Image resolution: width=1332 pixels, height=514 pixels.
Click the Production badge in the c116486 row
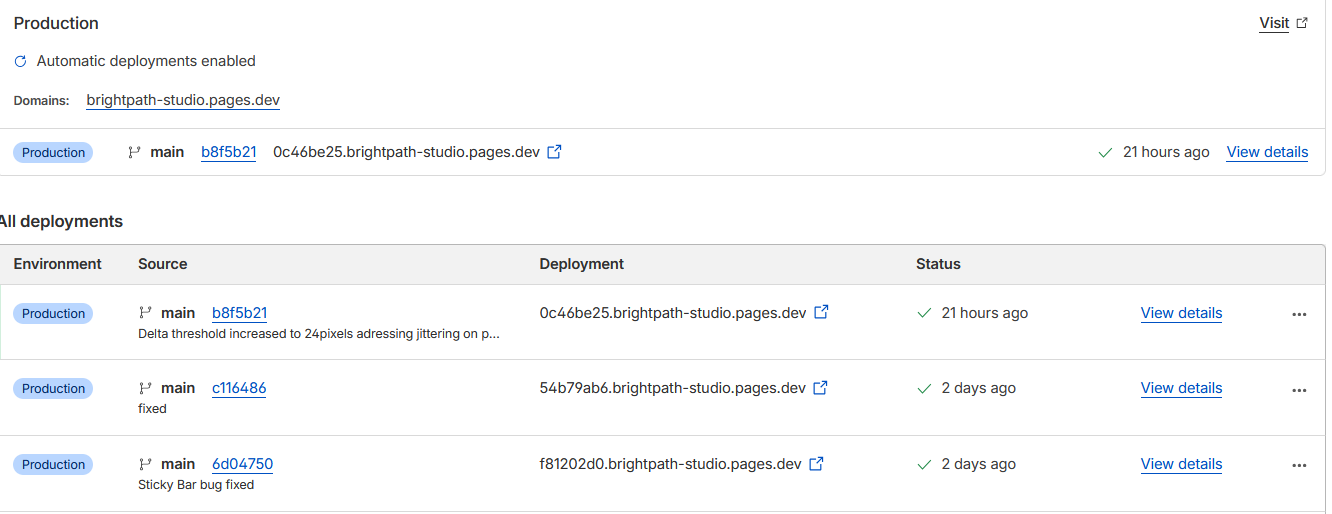pos(53,388)
